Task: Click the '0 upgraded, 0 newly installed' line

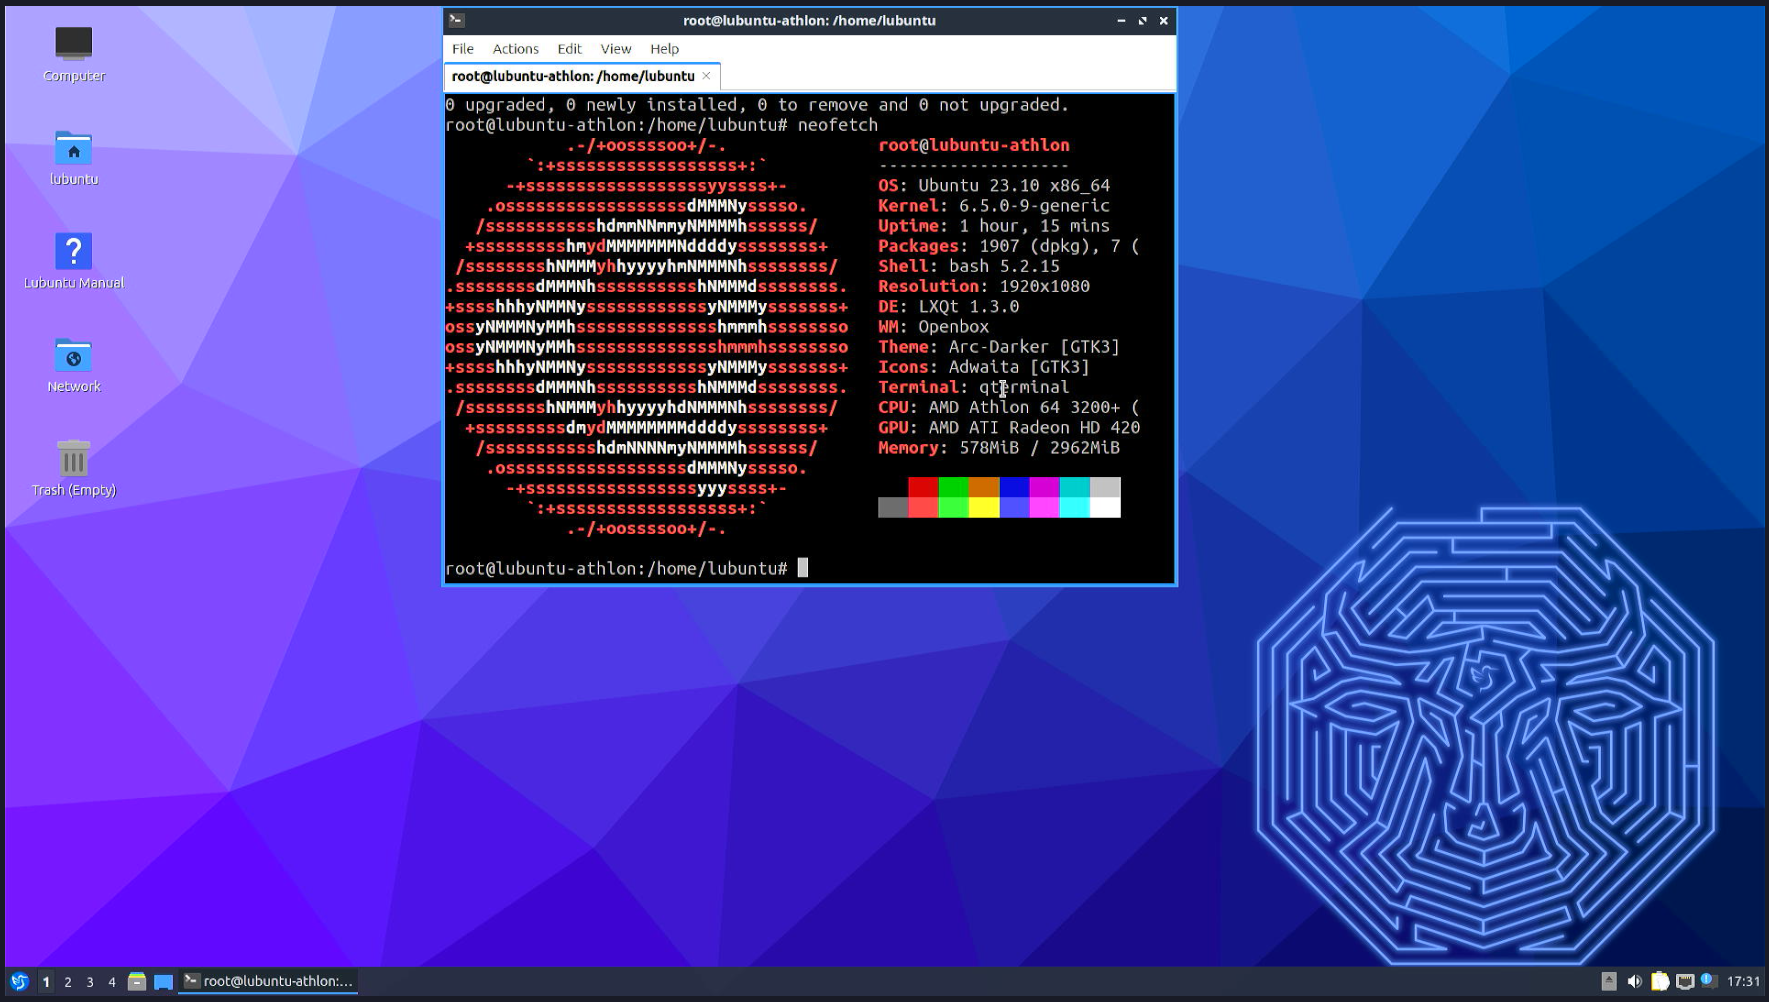Action: point(757,105)
